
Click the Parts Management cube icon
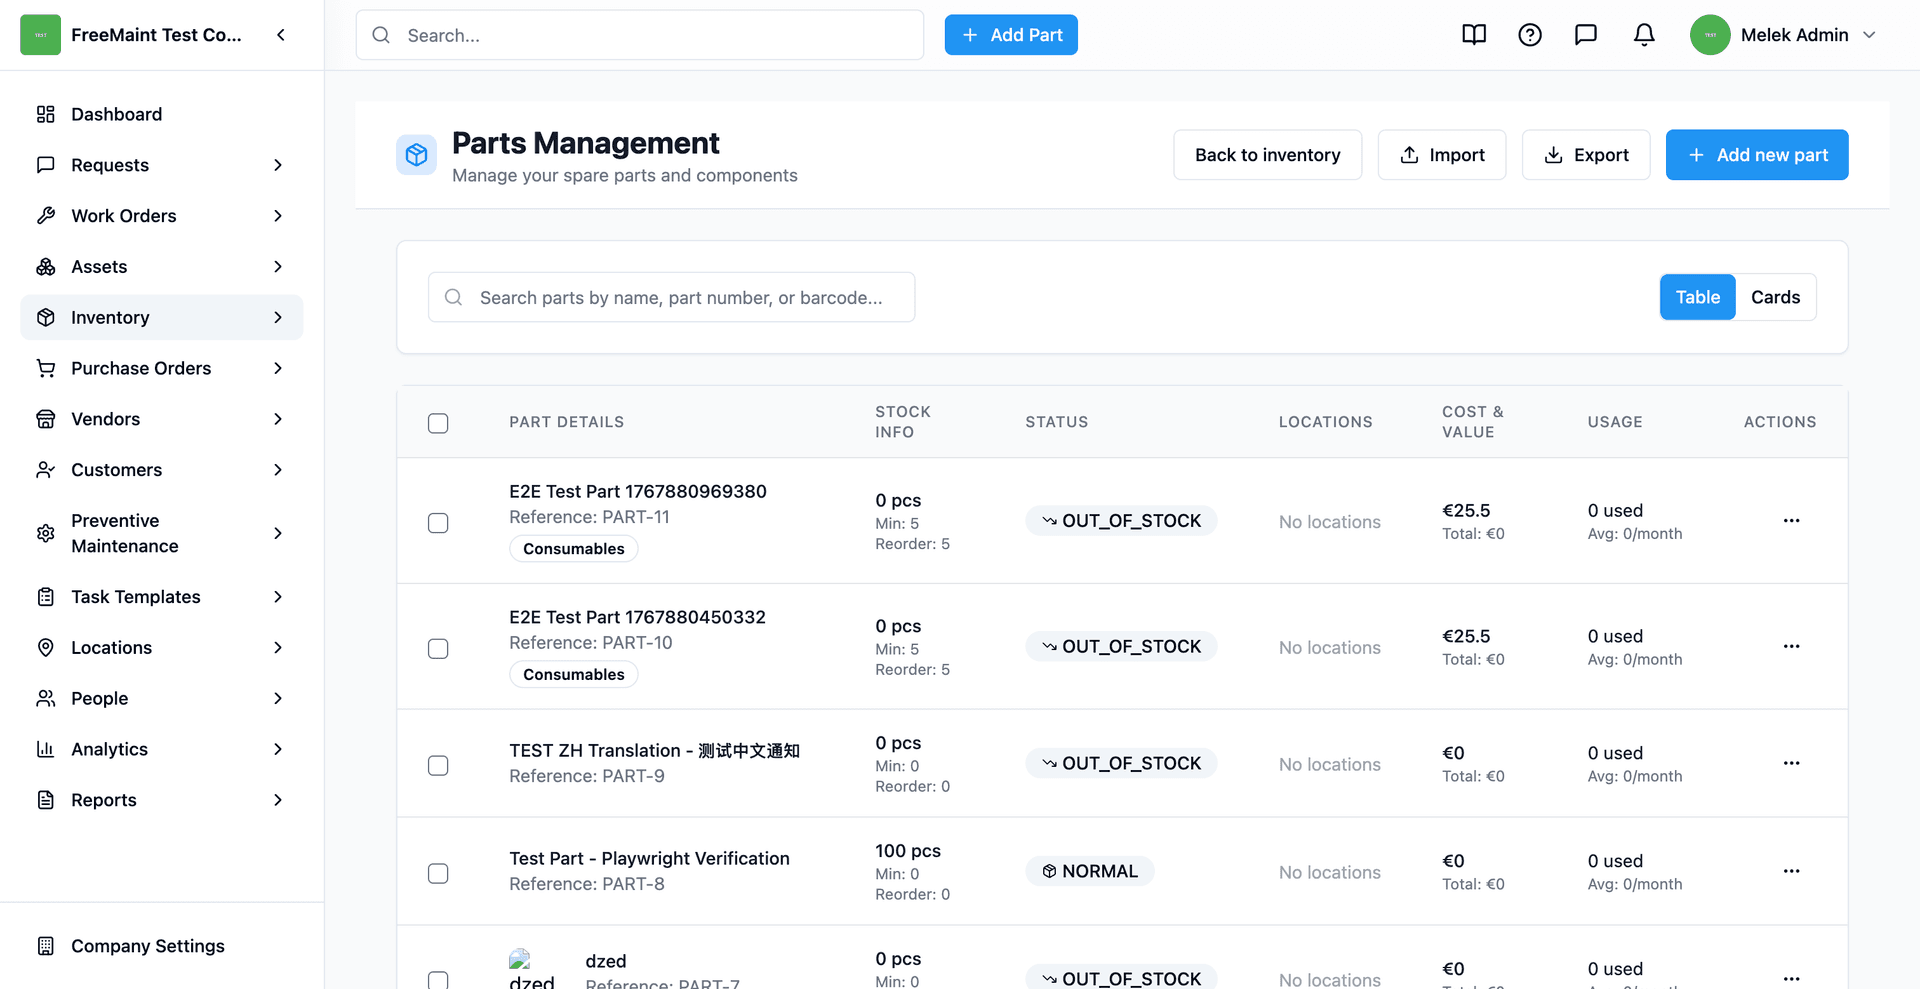click(416, 155)
